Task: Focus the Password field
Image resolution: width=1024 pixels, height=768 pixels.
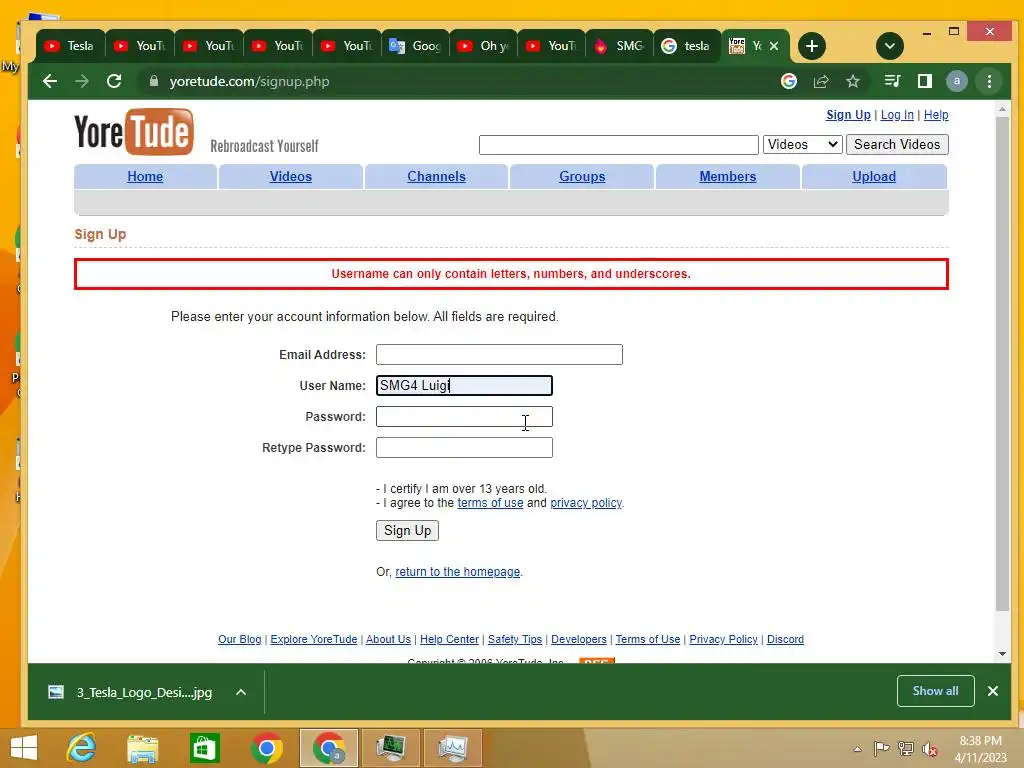Action: click(464, 417)
